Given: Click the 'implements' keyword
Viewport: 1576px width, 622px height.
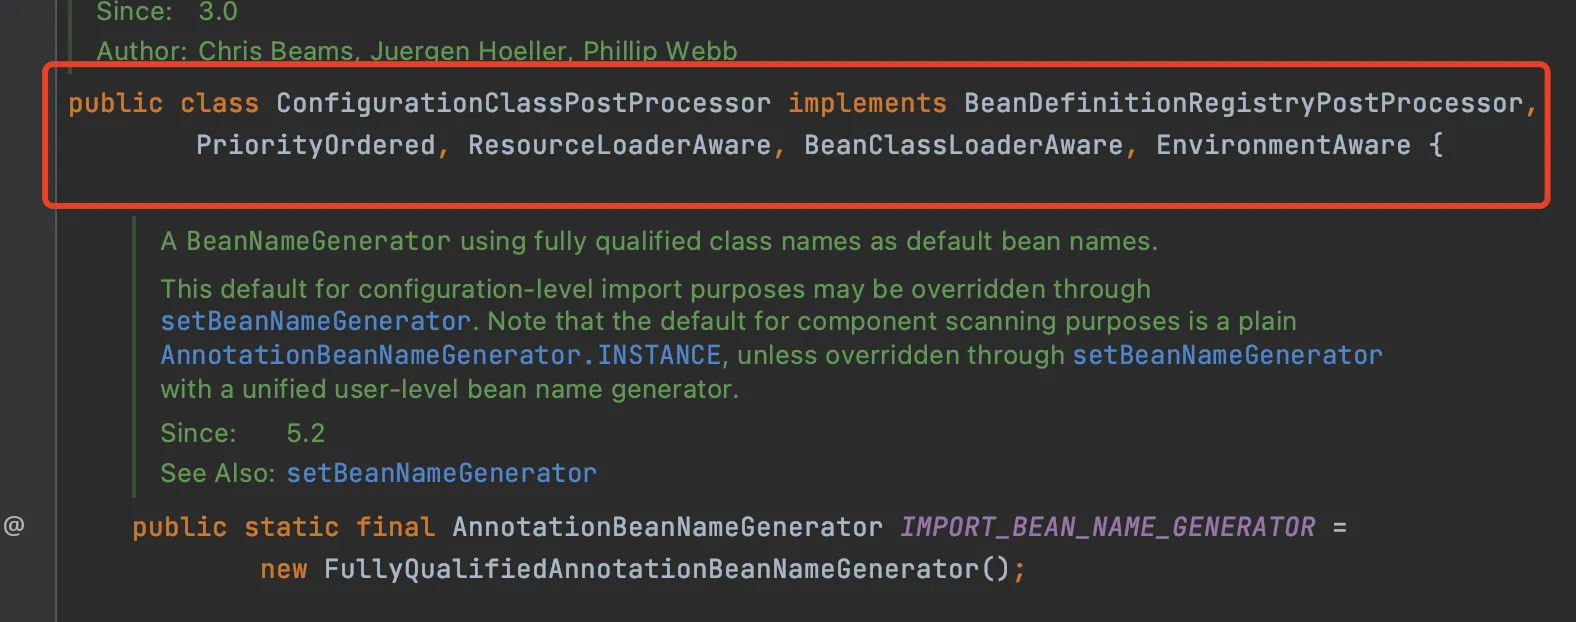Looking at the screenshot, I should click(867, 103).
